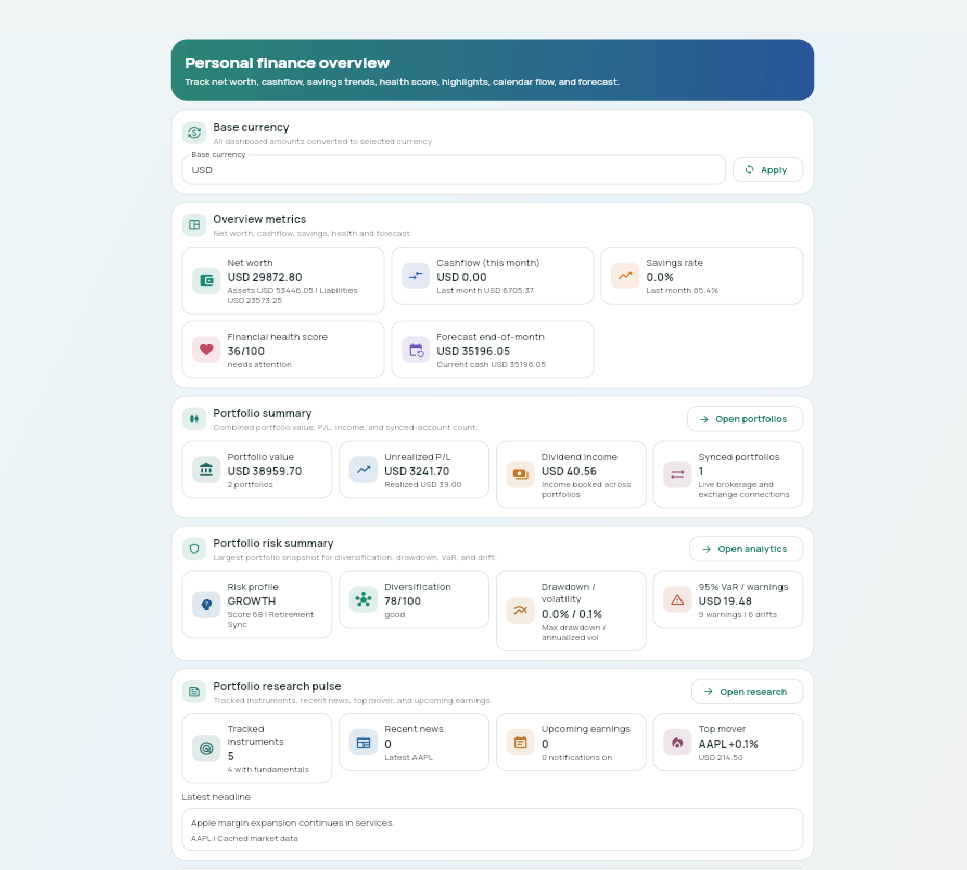This screenshot has width=967, height=870.
Task: Click the Overview metrics panel icon
Action: [x=194, y=225]
